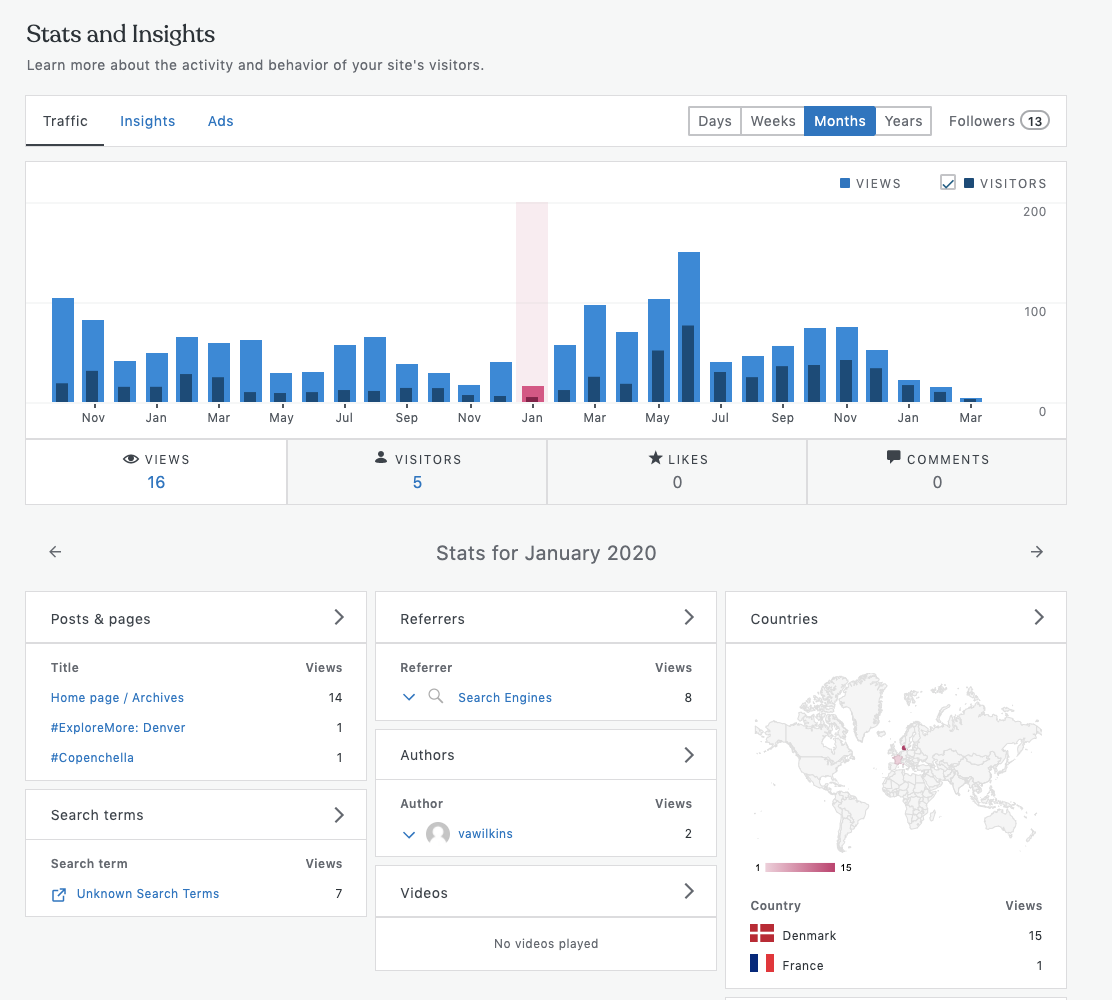This screenshot has width=1112, height=1000.
Task: Click the Denmark flag icon
Action: click(762, 934)
